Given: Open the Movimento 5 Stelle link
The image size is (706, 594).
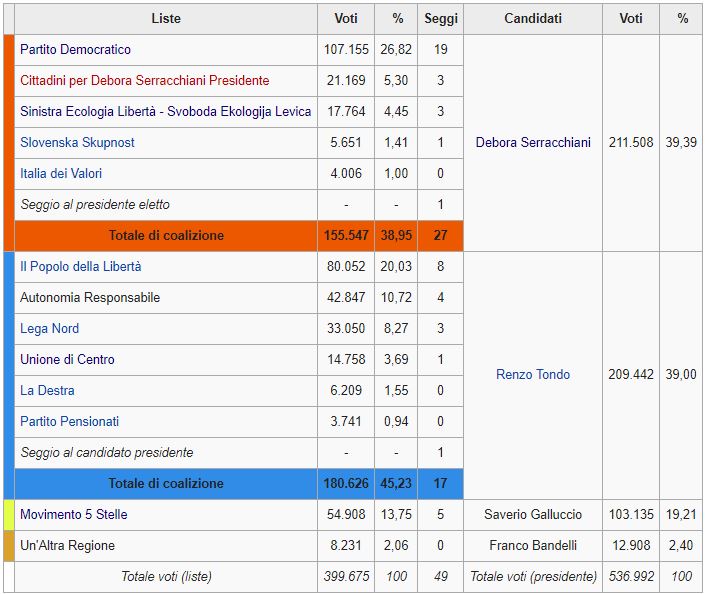Looking at the screenshot, I should (73, 514).
